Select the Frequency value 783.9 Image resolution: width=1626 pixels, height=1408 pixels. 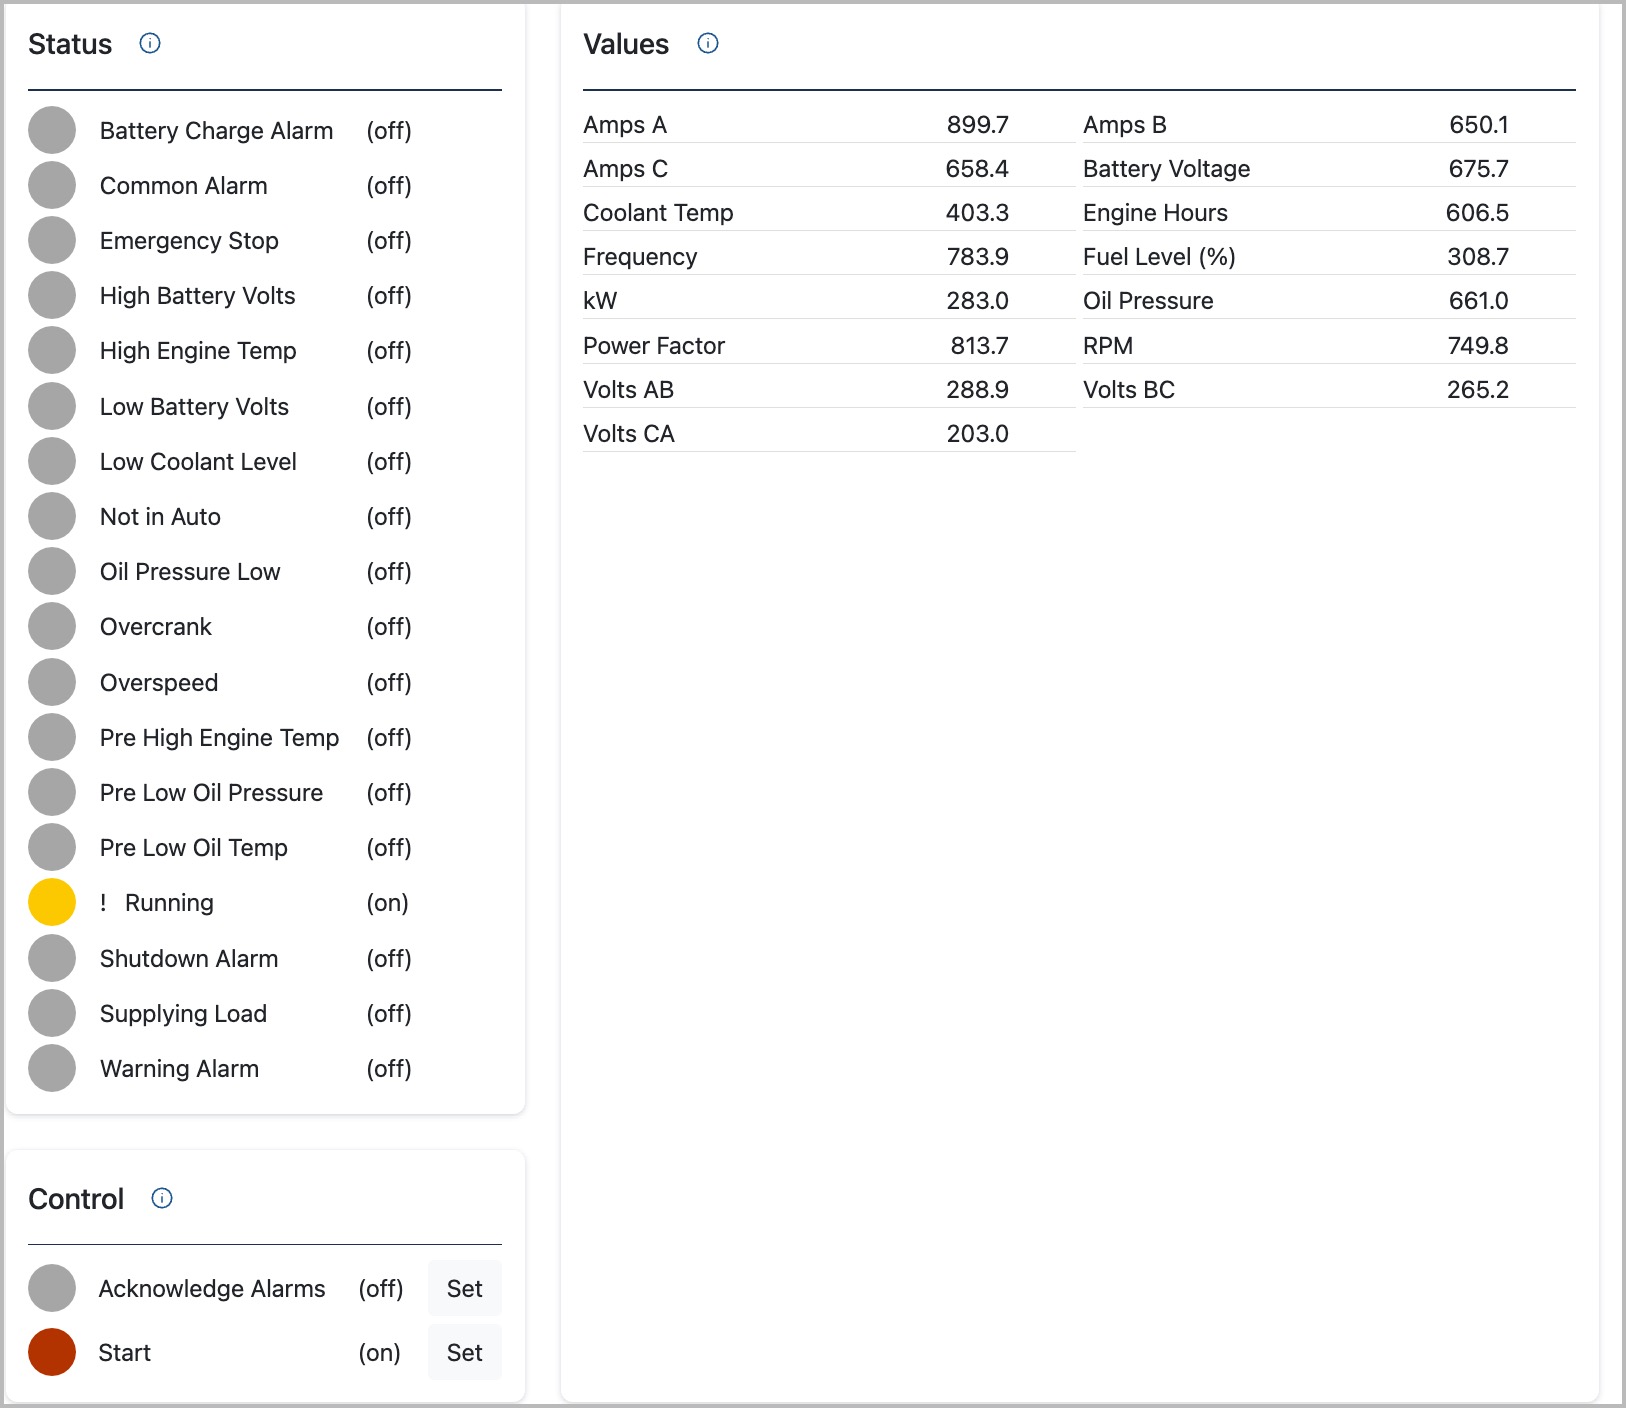coord(977,256)
